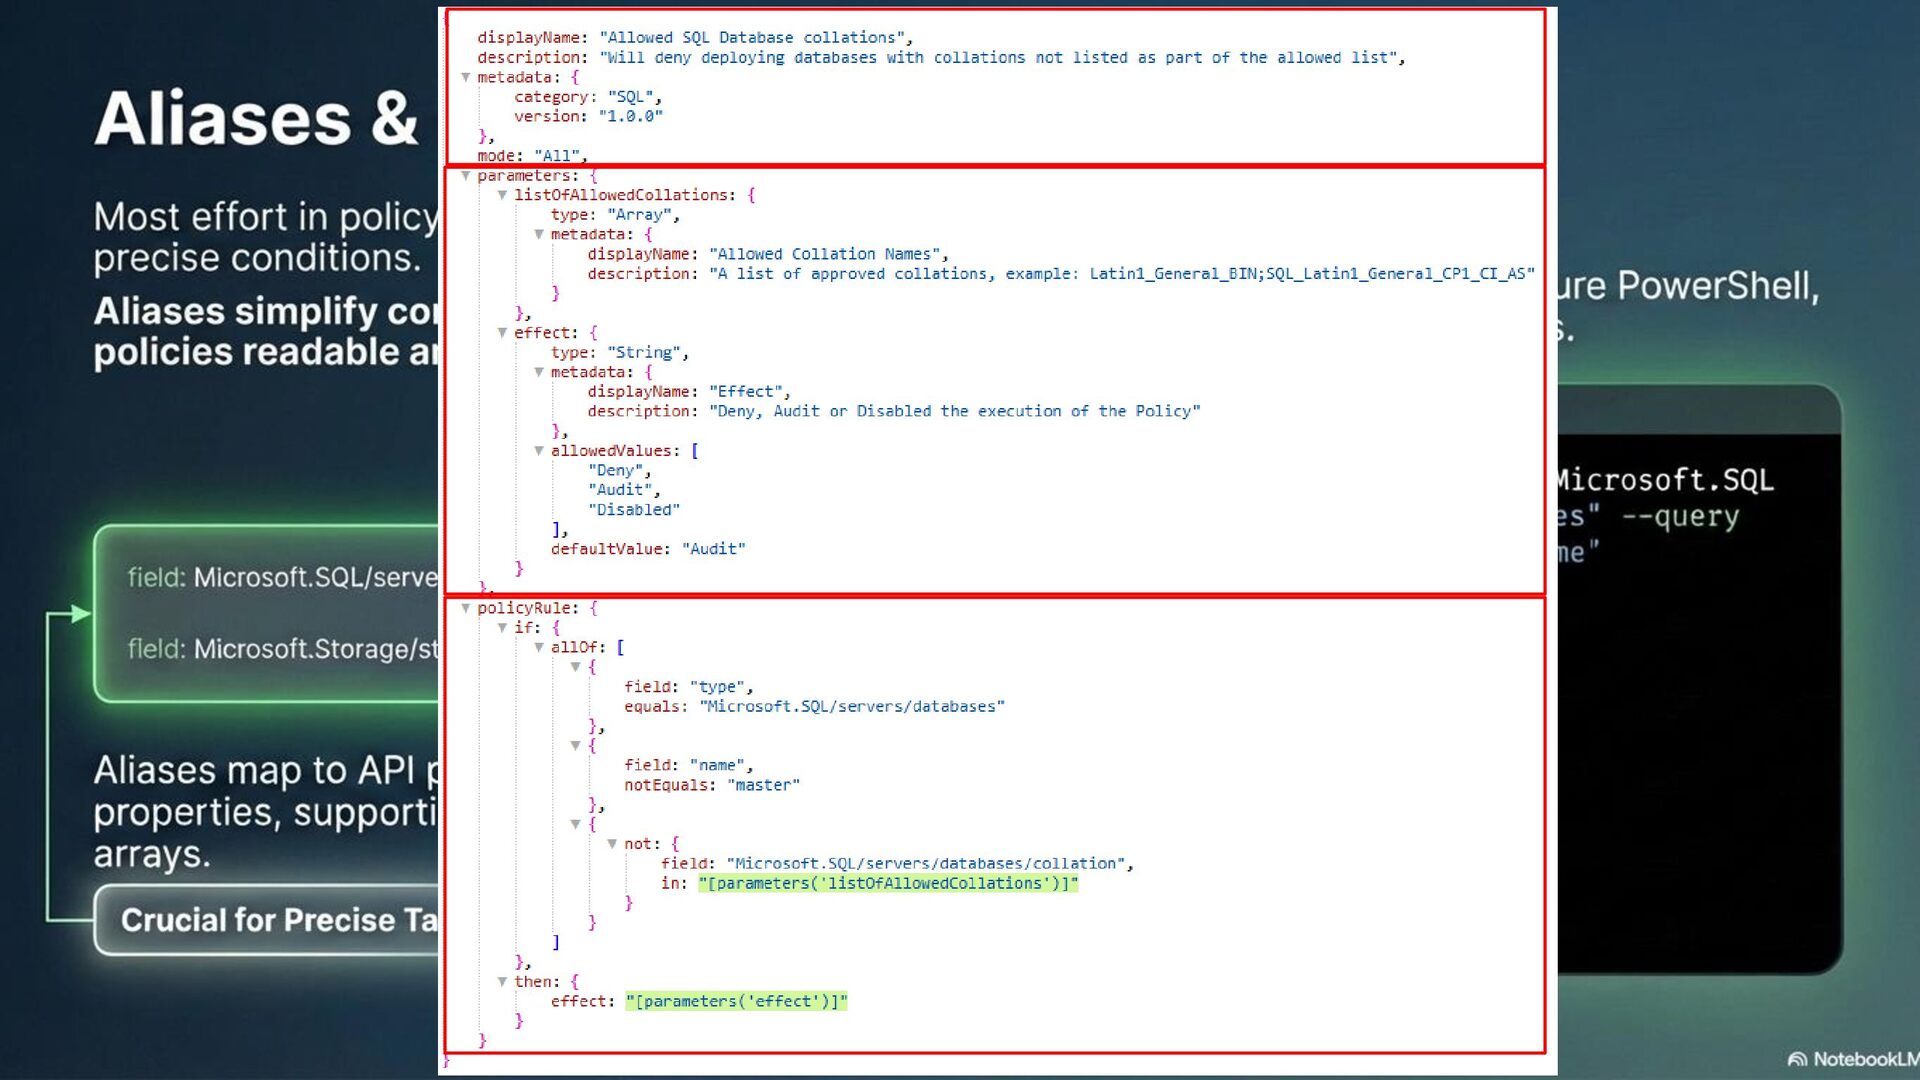
Task: Click highlighted parameters('listOfAllowedCollations') value
Action: [888, 883]
